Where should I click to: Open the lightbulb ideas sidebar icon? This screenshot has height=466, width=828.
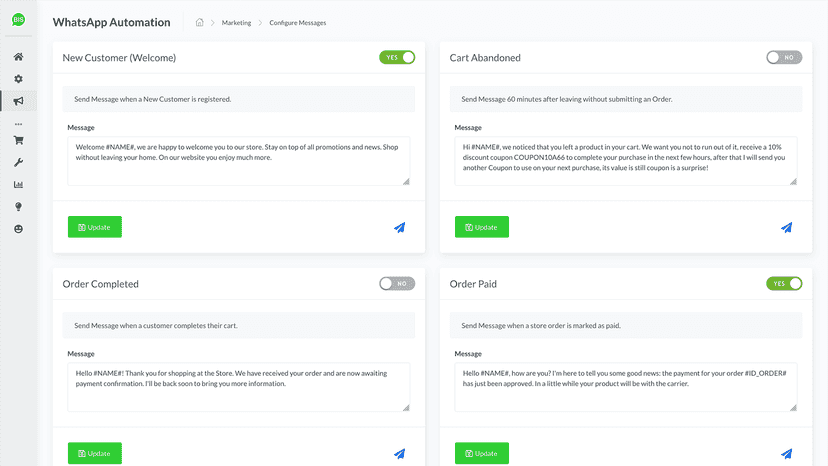18,207
